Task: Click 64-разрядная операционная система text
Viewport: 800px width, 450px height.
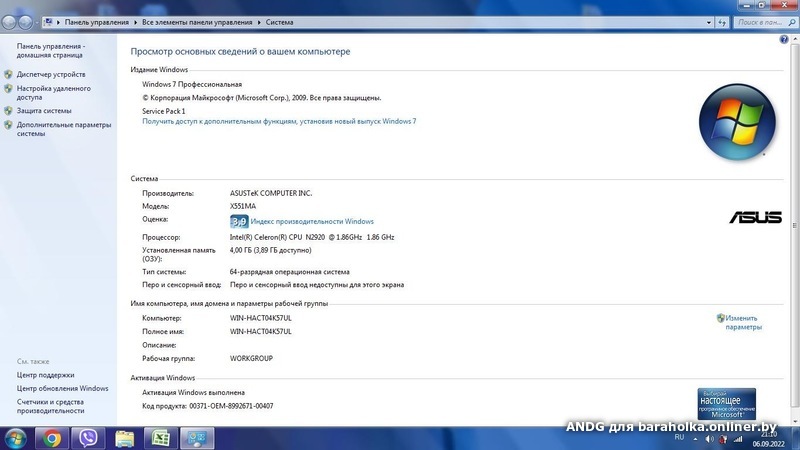Action: [x=290, y=272]
